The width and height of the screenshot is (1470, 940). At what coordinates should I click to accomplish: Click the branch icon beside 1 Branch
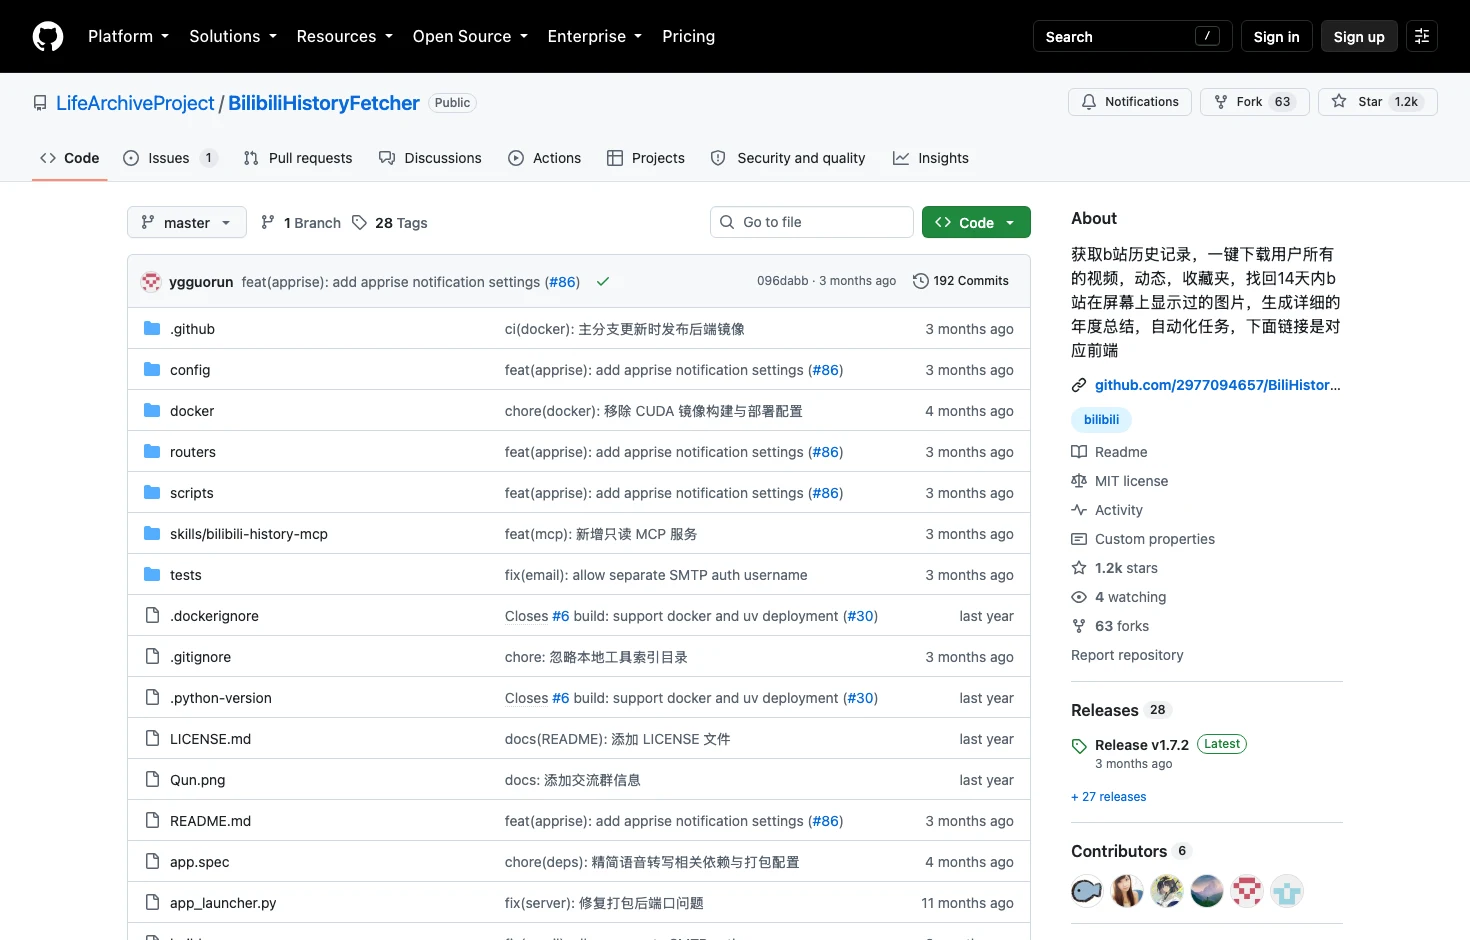[268, 222]
